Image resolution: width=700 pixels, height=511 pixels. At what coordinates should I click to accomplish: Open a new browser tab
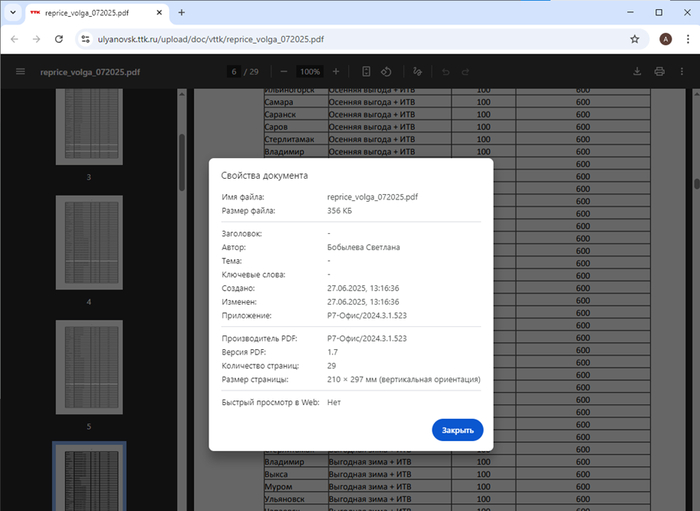coord(181,12)
